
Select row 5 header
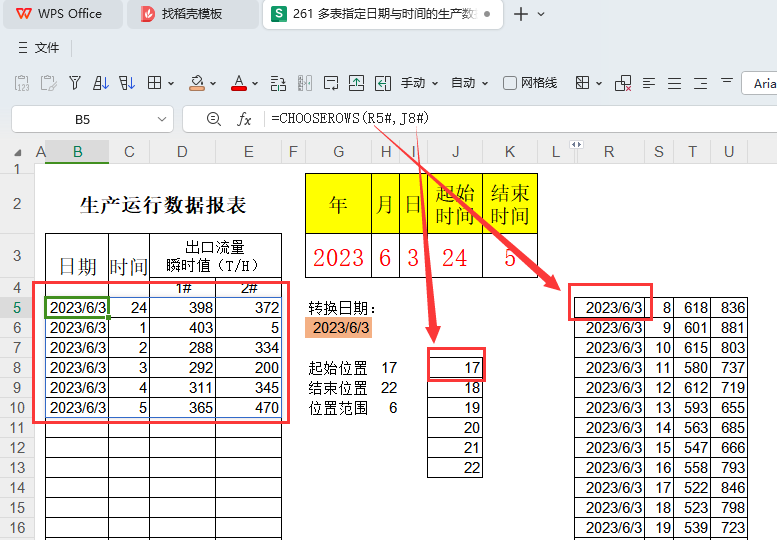click(17, 308)
